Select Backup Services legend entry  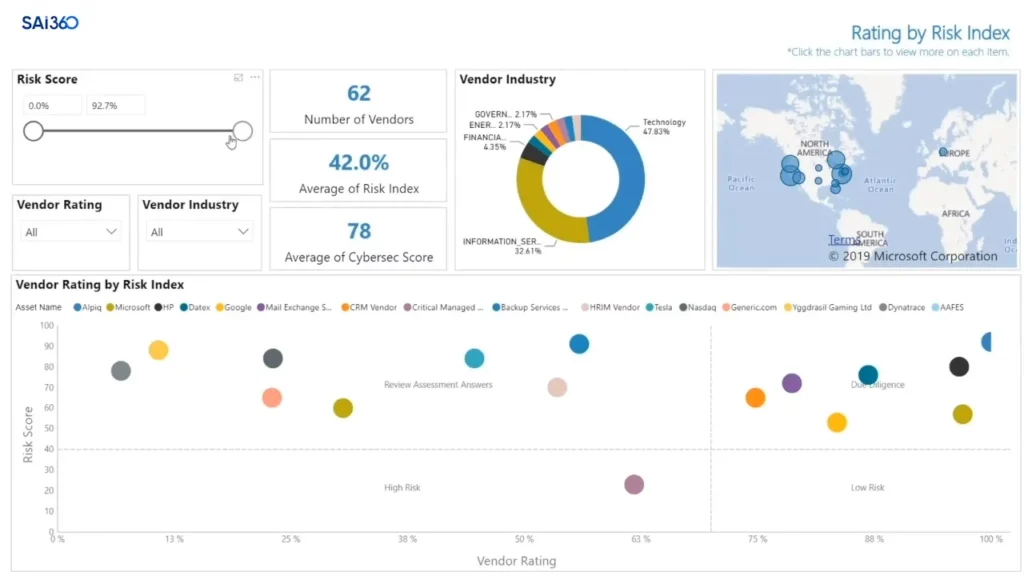530,307
